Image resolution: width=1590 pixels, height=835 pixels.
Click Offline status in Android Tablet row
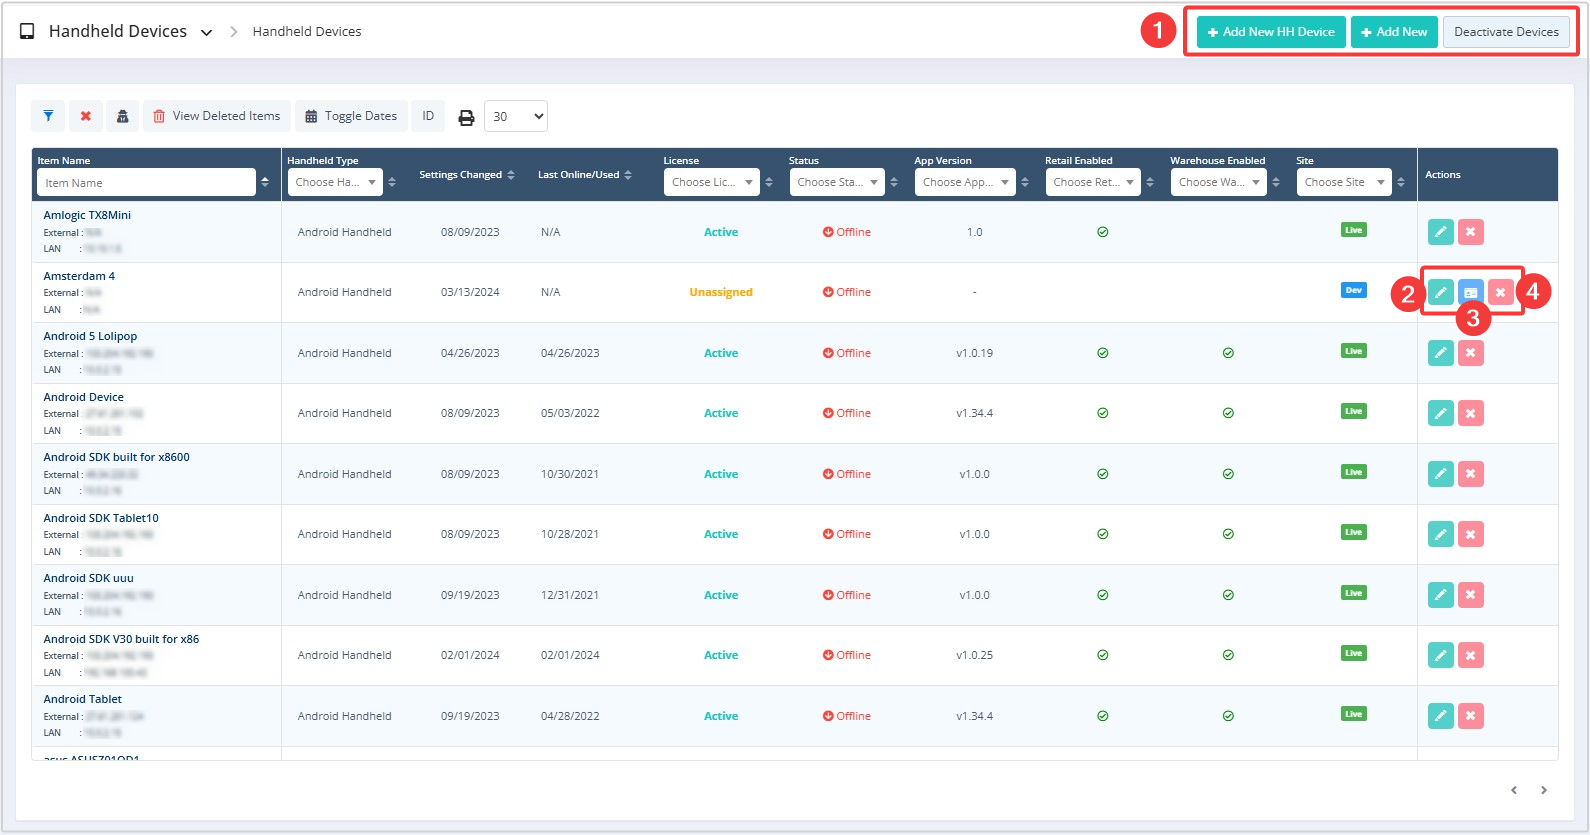[x=847, y=716]
